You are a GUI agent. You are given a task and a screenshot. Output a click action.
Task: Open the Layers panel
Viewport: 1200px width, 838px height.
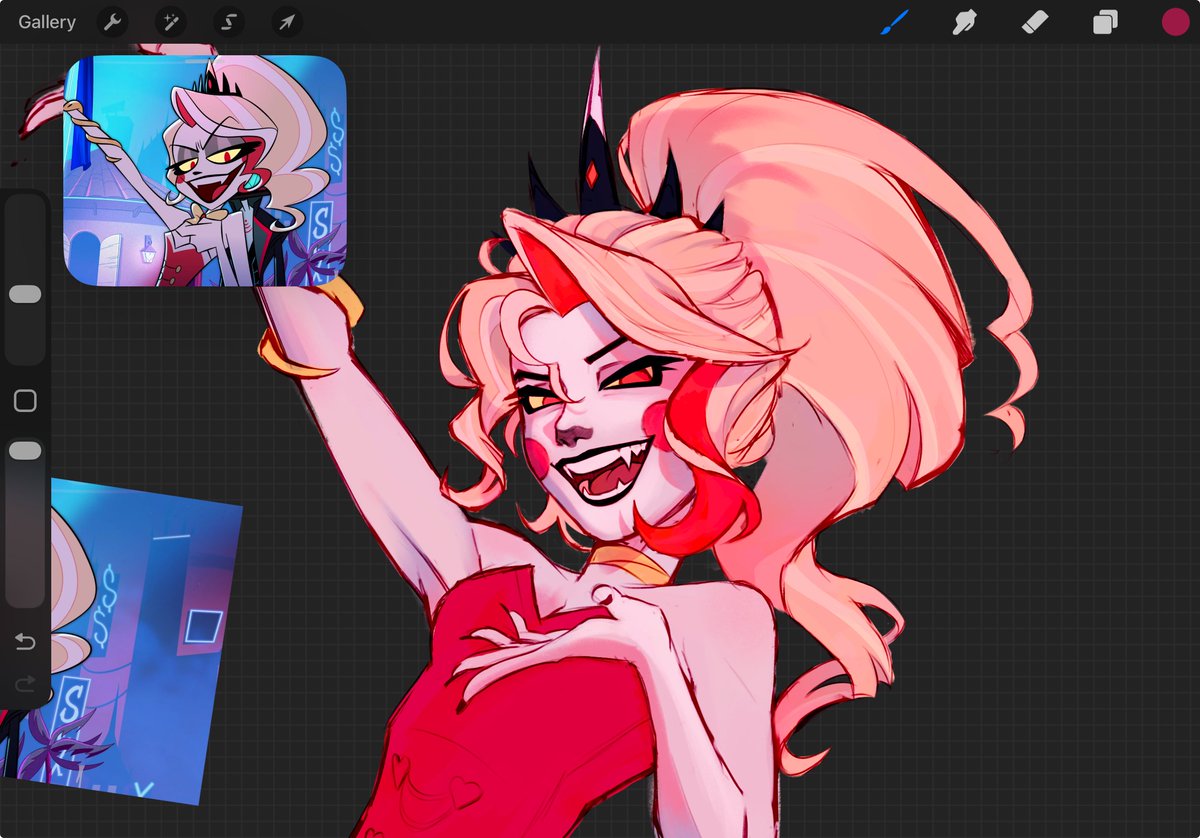[x=1105, y=22]
